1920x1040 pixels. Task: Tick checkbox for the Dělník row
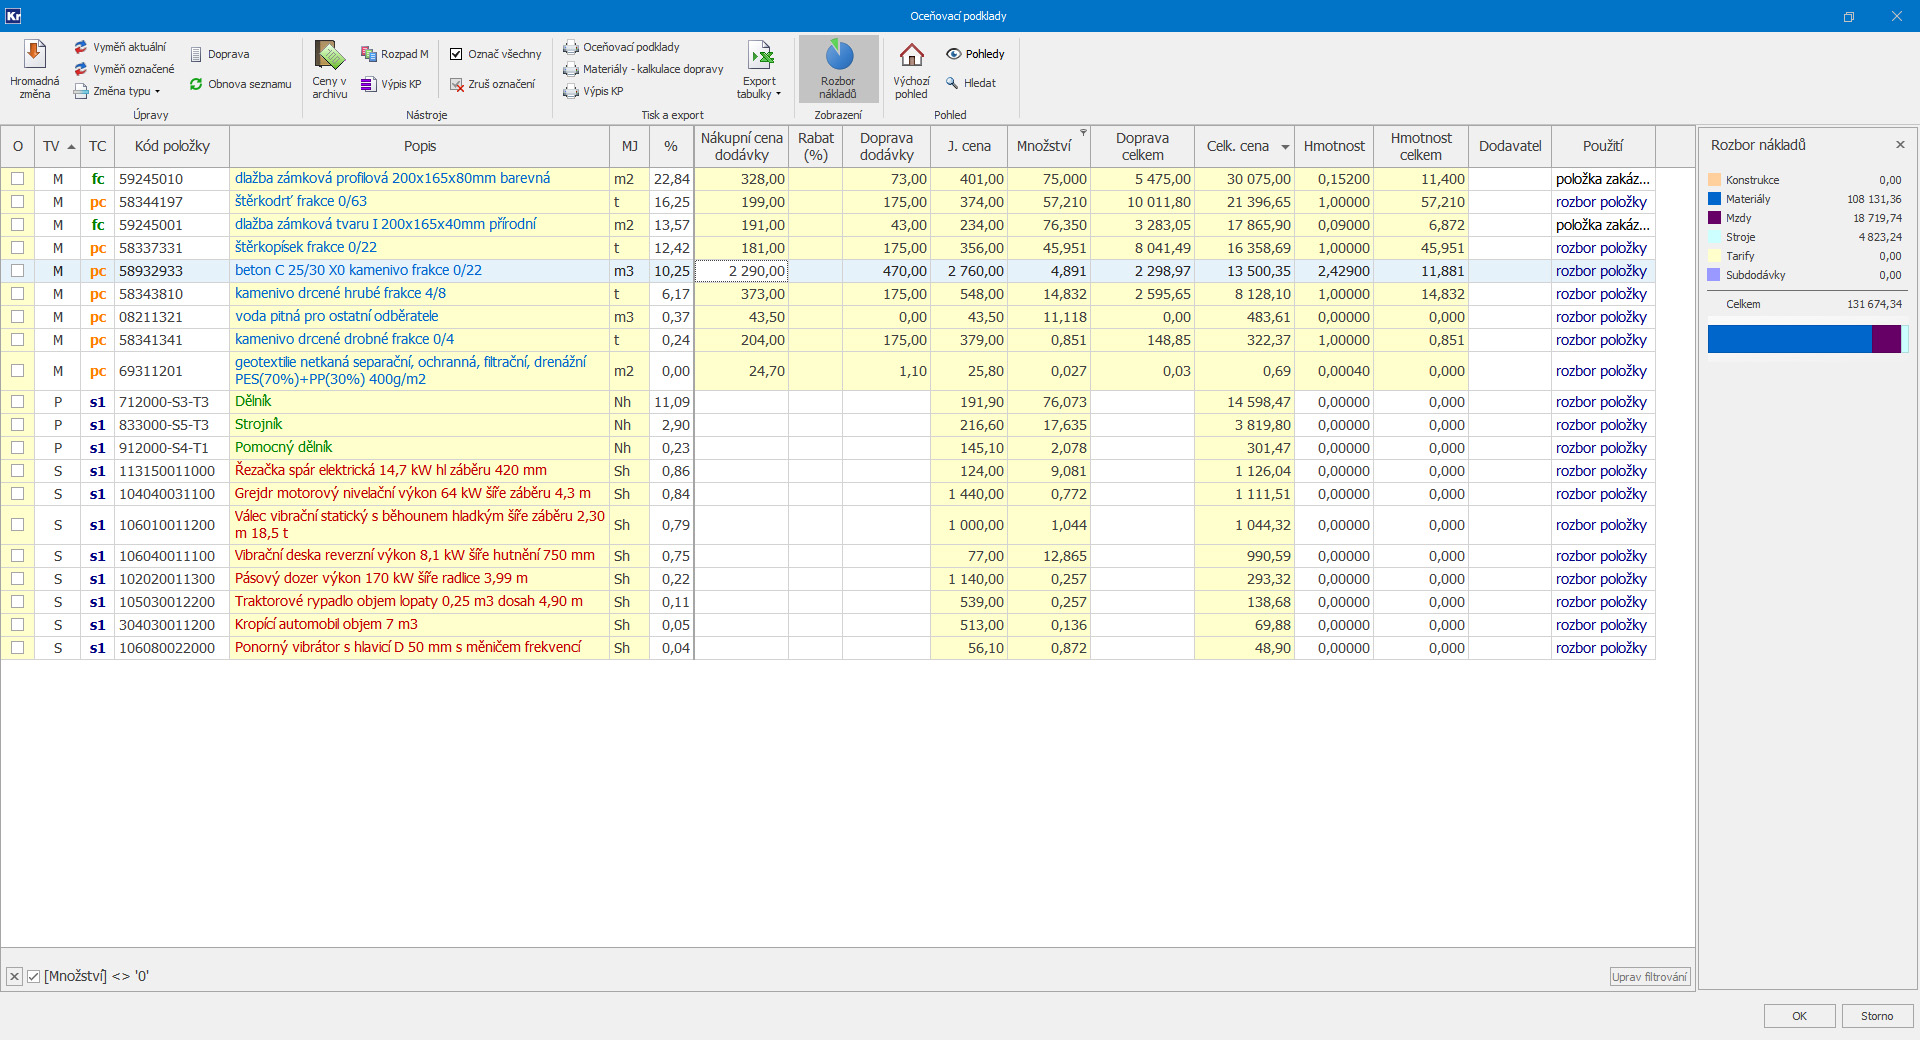pos(17,402)
